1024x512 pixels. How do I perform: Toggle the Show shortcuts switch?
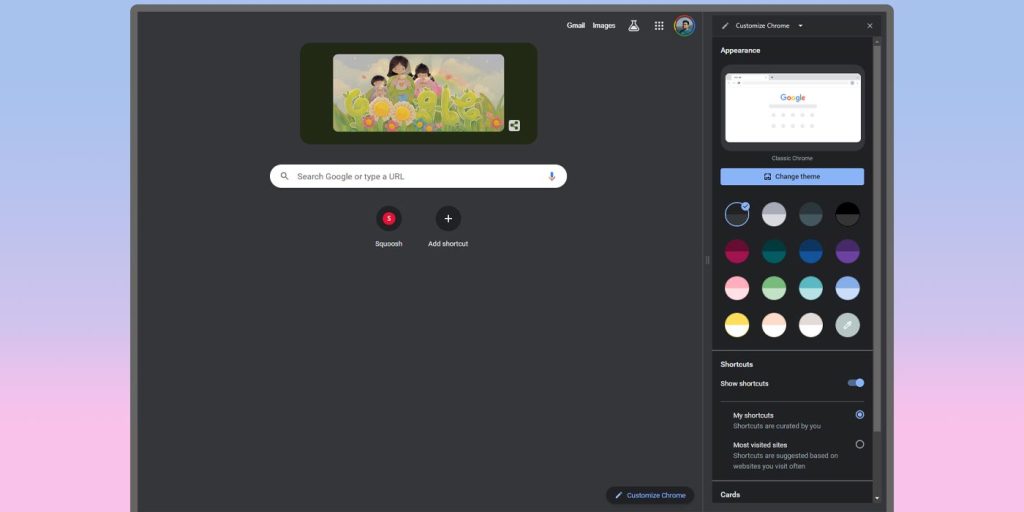(856, 383)
